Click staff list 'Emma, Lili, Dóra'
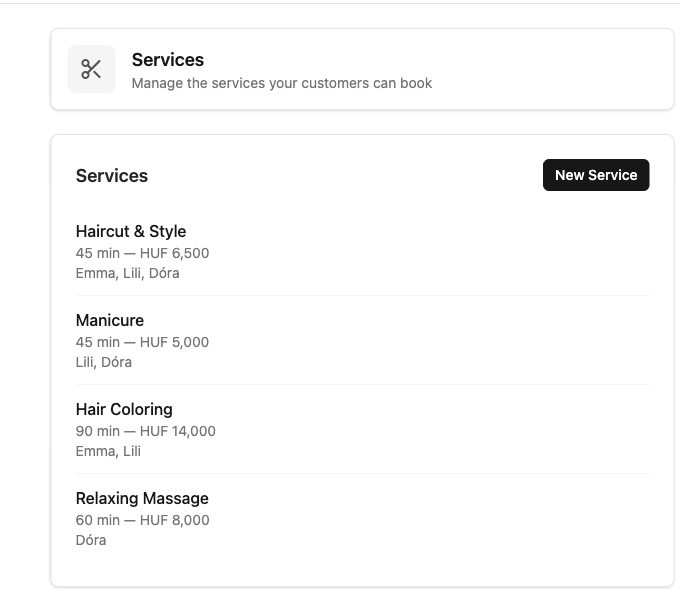 coord(128,274)
